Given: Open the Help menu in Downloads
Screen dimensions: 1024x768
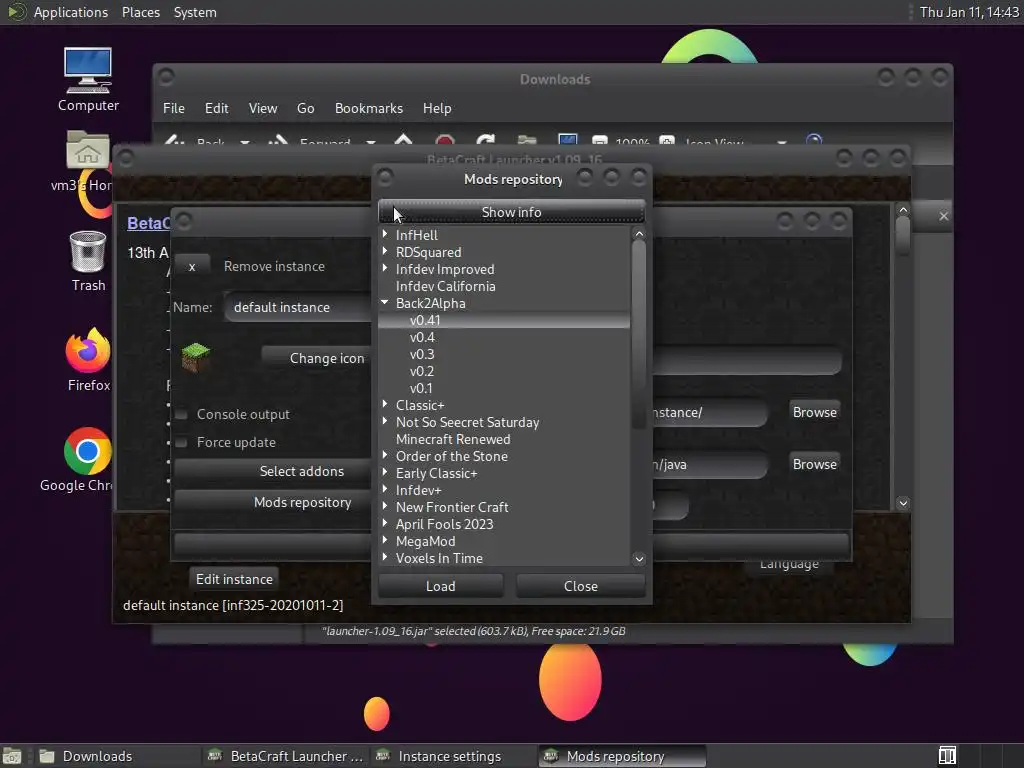Looking at the screenshot, I should point(437,108).
